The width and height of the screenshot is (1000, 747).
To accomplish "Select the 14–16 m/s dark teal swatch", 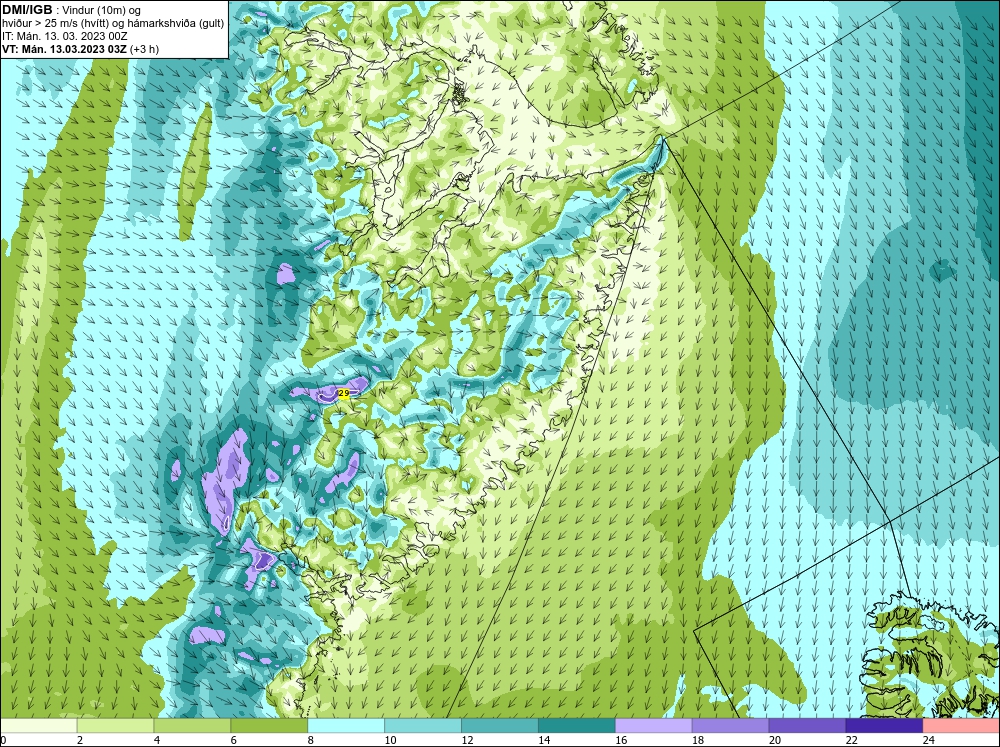I will [x=577, y=726].
